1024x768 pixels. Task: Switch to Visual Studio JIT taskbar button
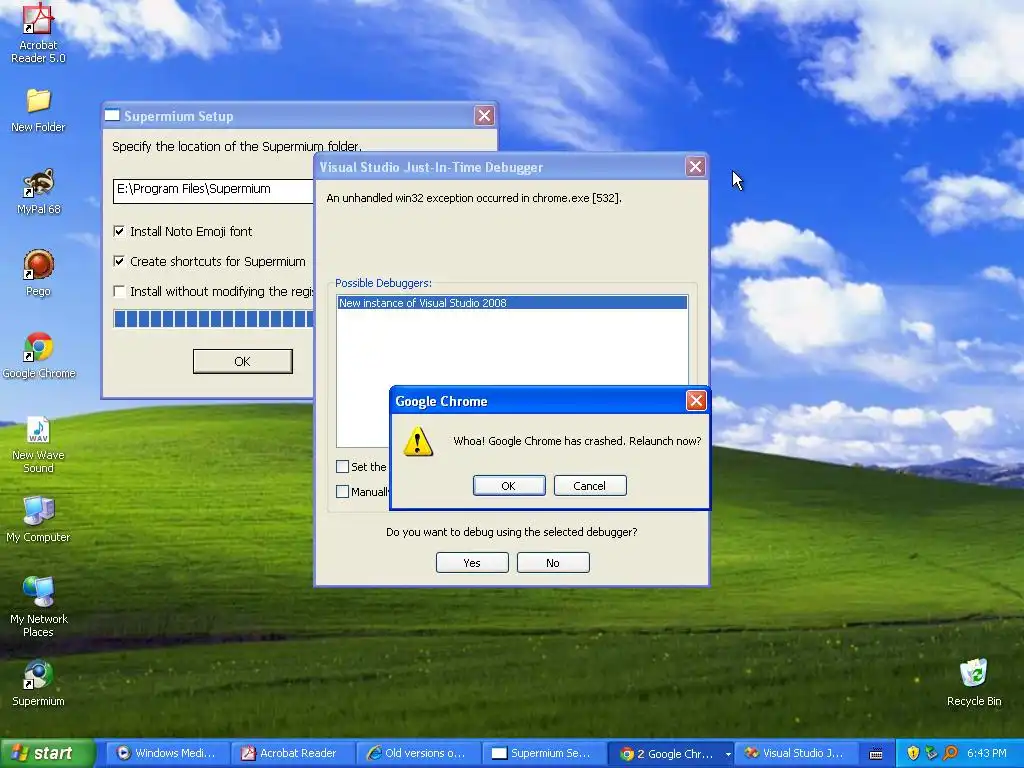797,753
